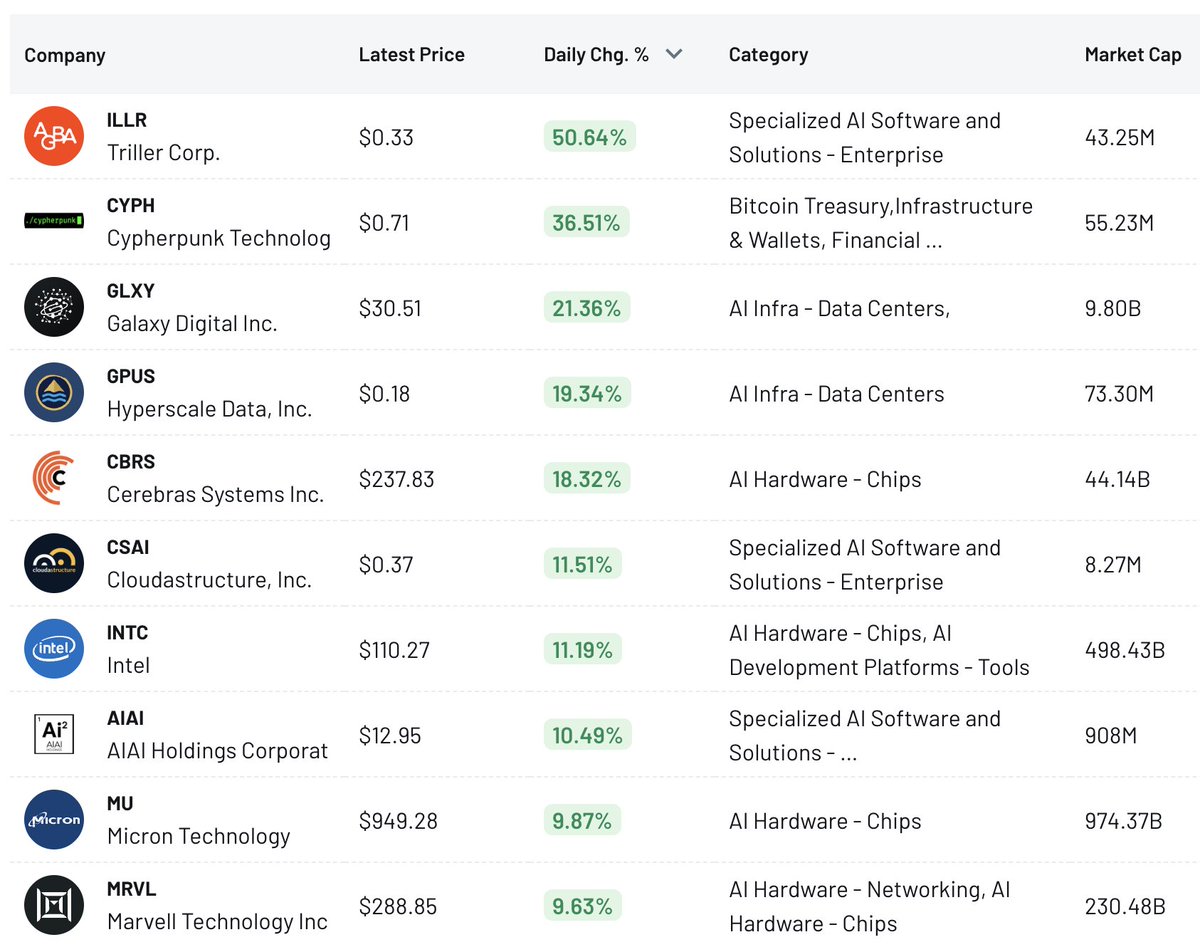Open the Cerebras Systems logo
Screen dimensions: 1200x947
[x=54, y=478]
